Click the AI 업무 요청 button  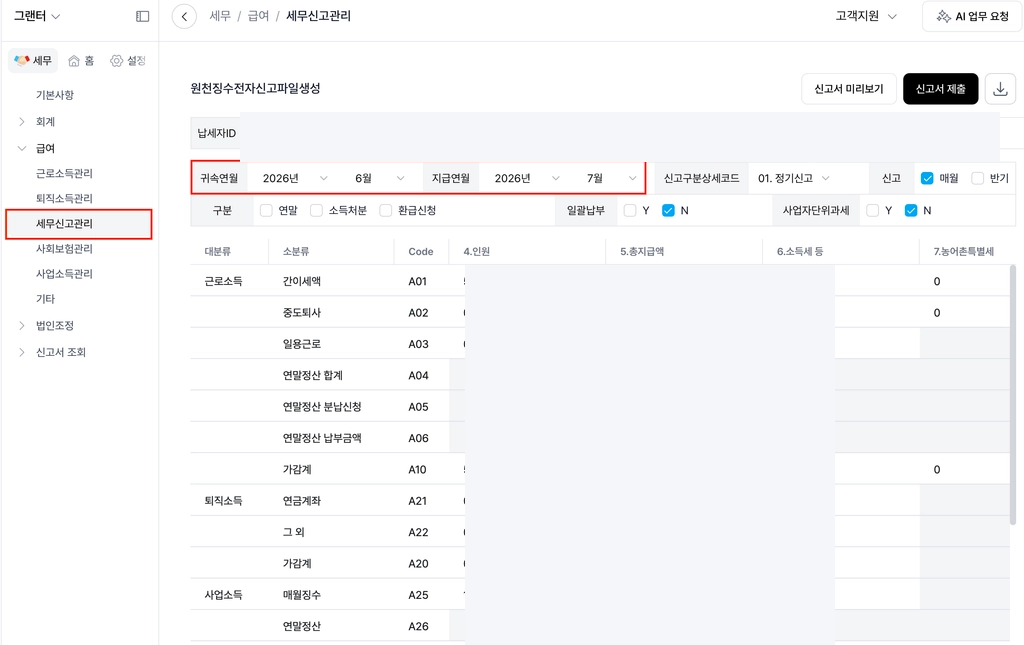(x=972, y=16)
